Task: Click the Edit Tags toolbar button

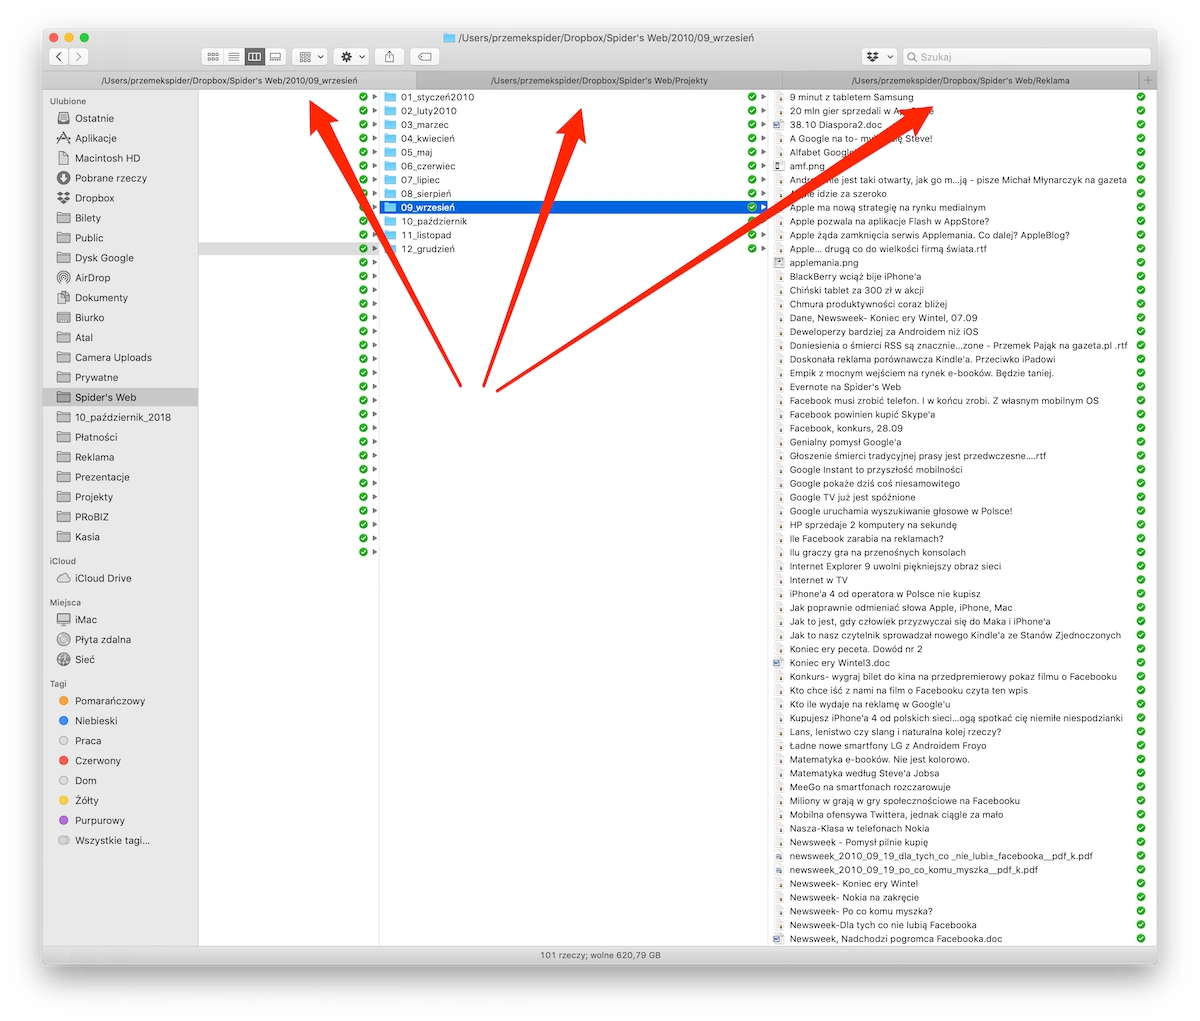Action: pos(424,57)
